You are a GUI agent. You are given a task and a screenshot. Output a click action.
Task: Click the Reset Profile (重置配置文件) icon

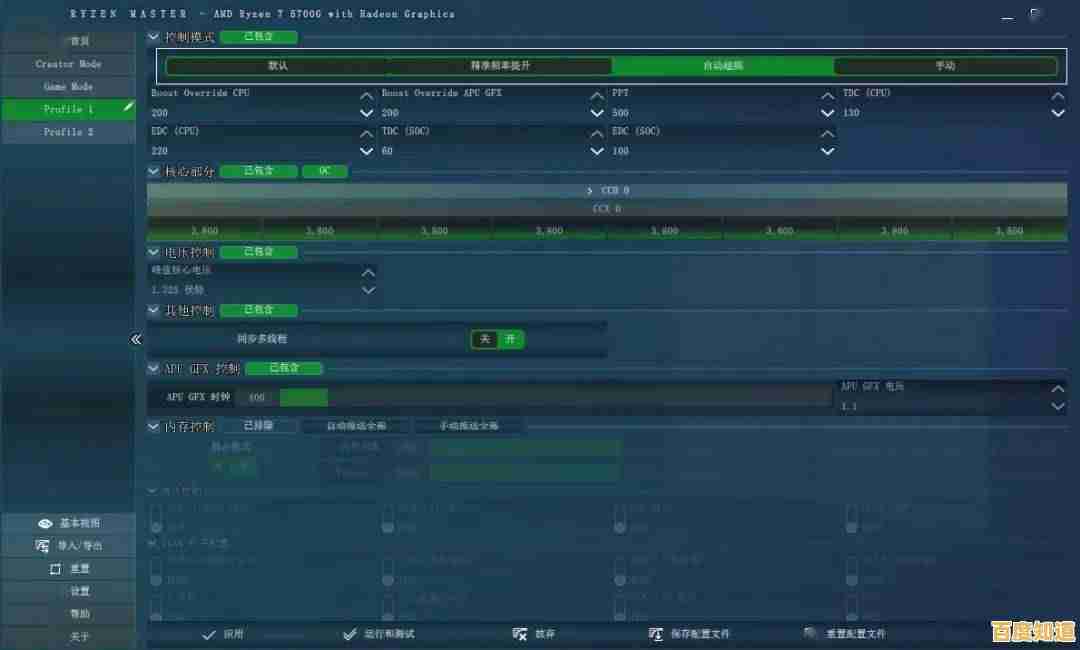(811, 634)
